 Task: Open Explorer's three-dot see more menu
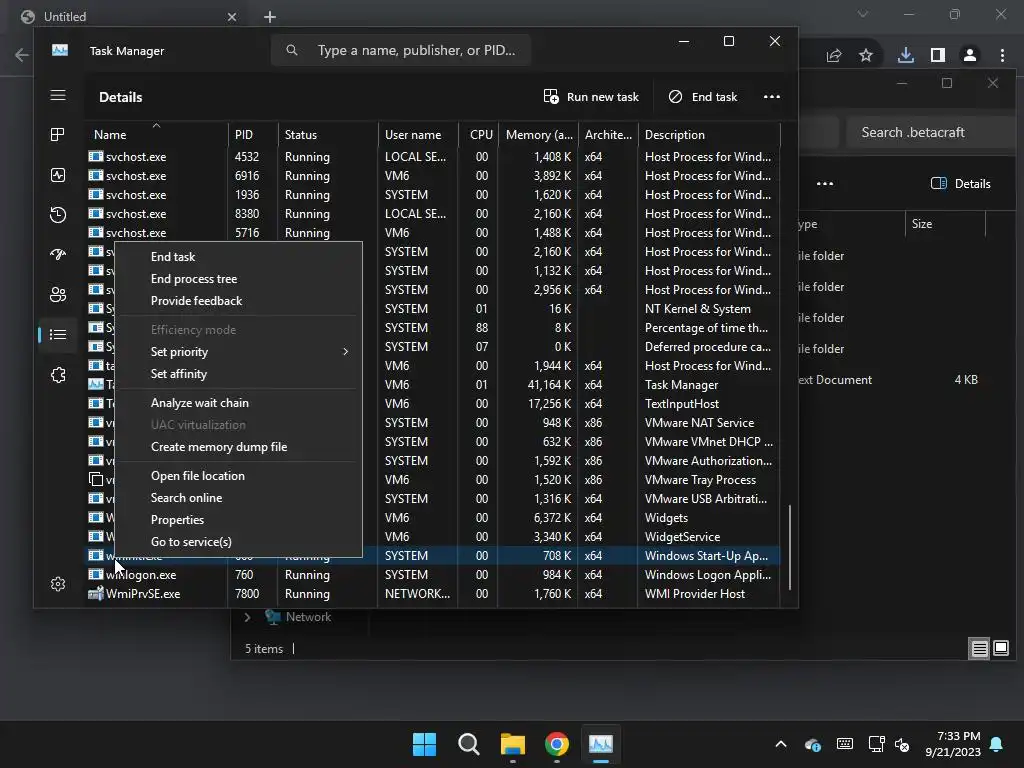825,184
